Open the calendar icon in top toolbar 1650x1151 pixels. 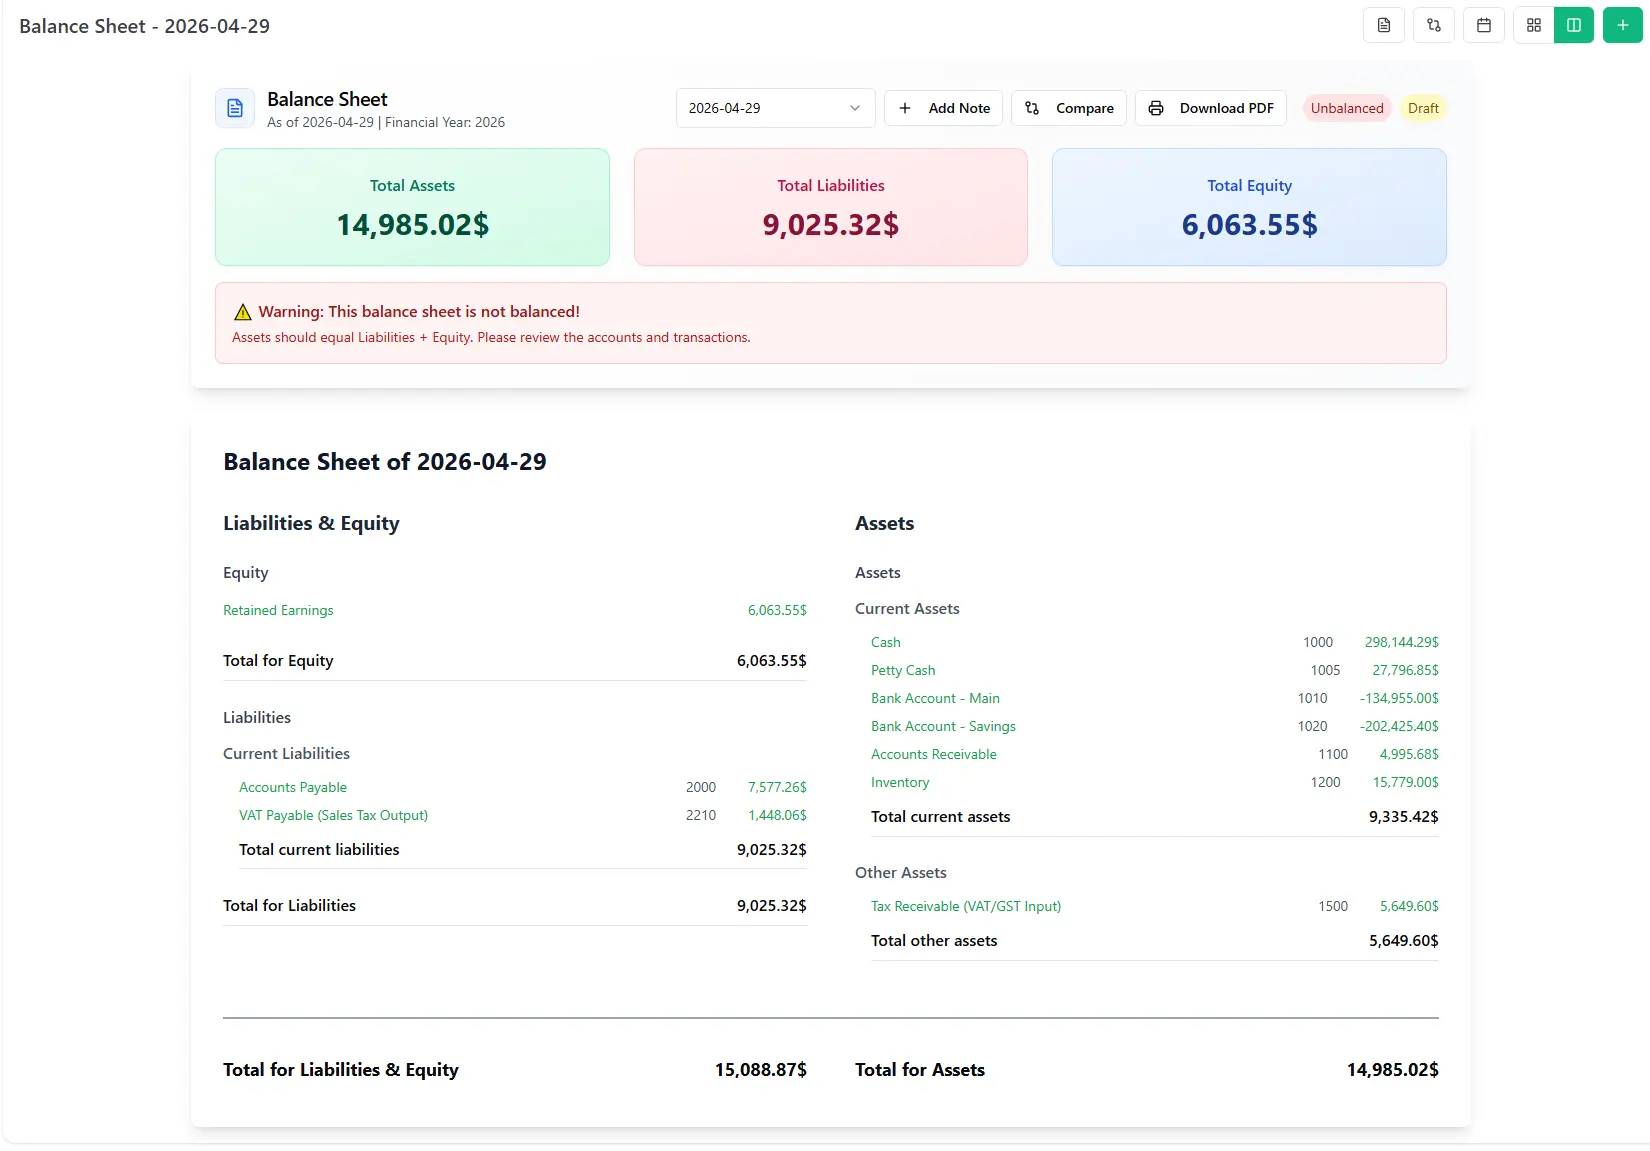1484,25
